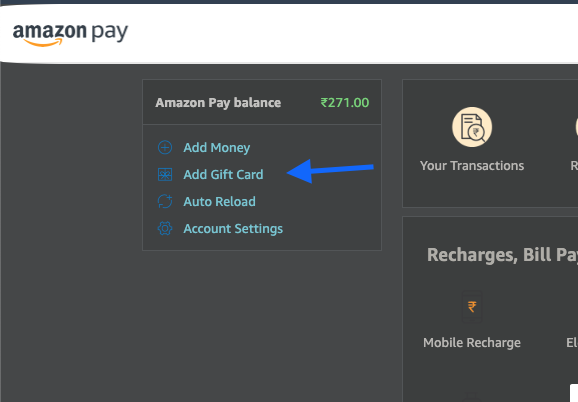Click the cut-off label right of Your Transactions

[574, 166]
